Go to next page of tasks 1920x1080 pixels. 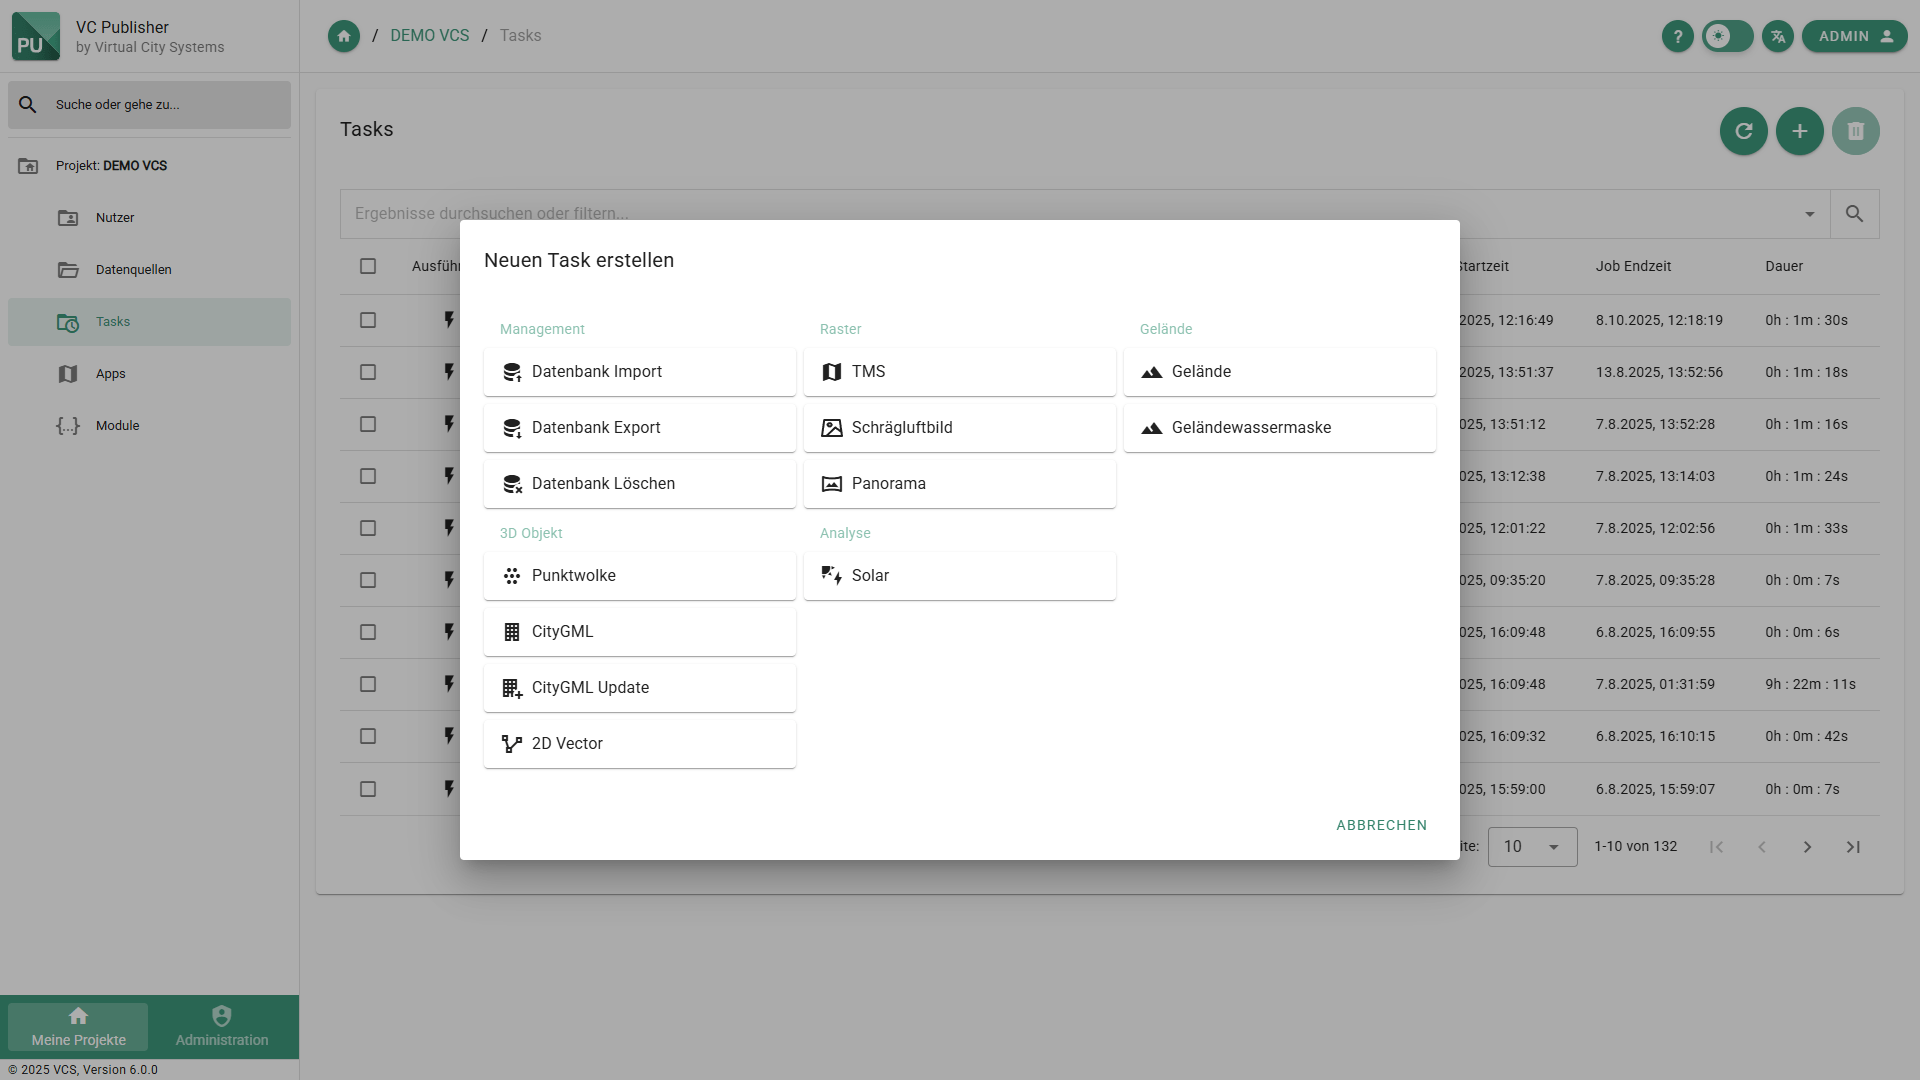pyautogui.click(x=1807, y=847)
